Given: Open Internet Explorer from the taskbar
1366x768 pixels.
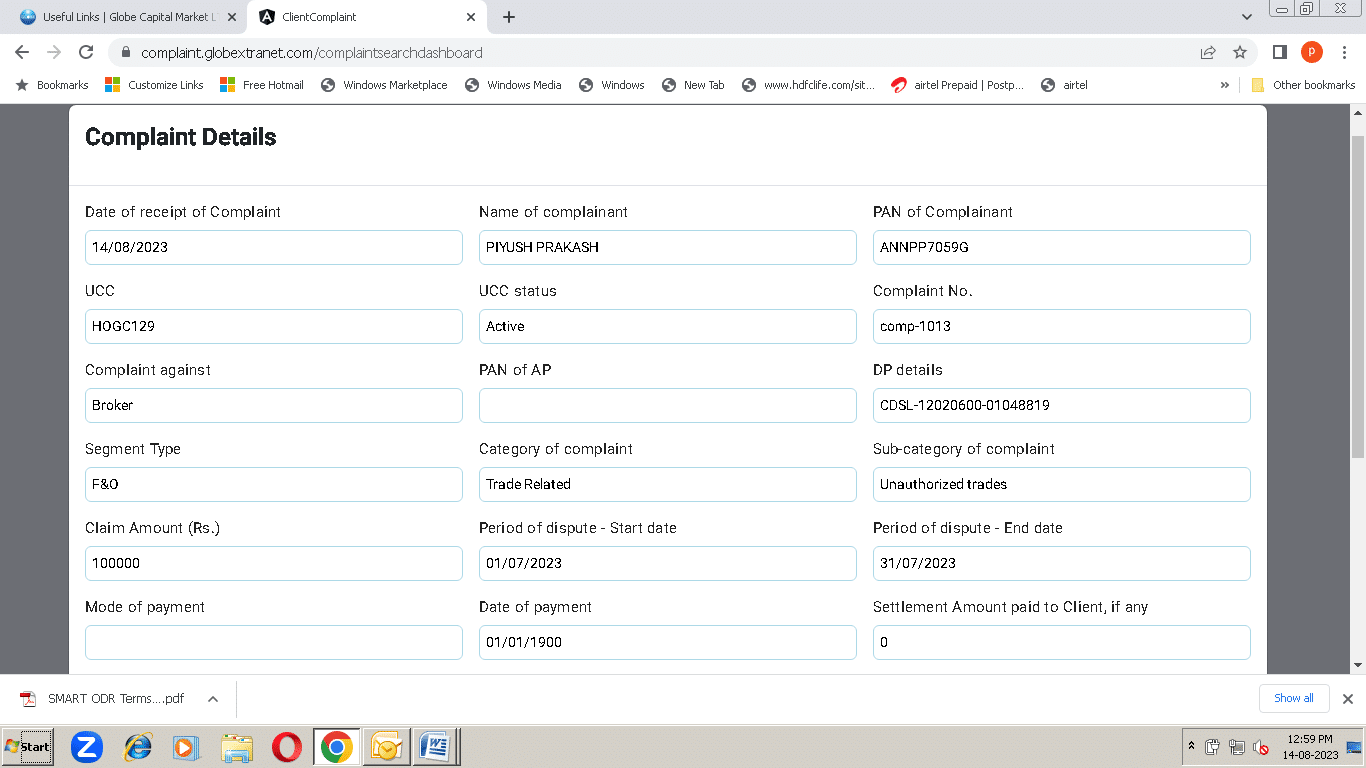Looking at the screenshot, I should 137,747.
